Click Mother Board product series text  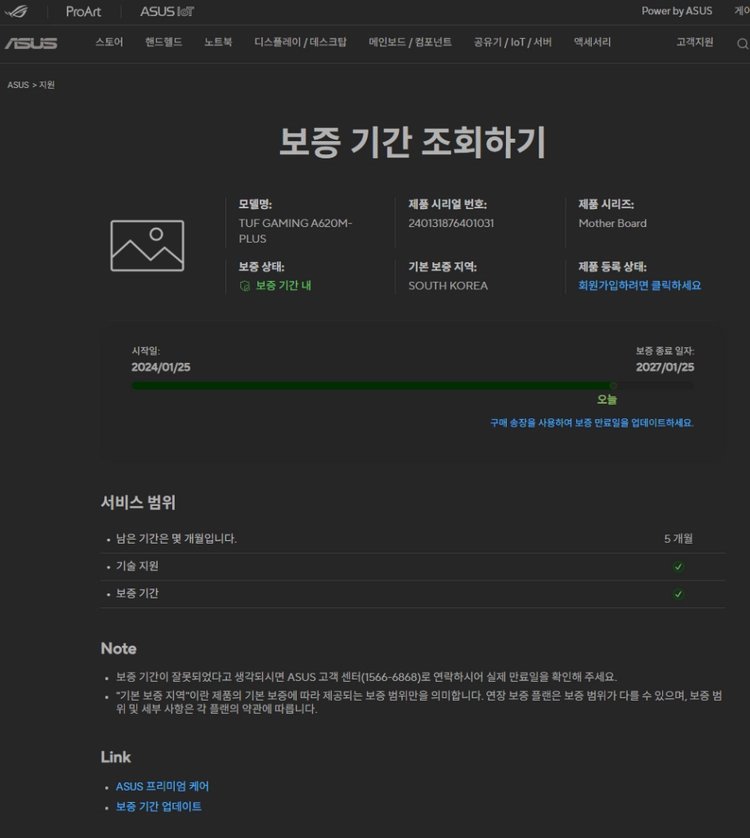(x=613, y=223)
